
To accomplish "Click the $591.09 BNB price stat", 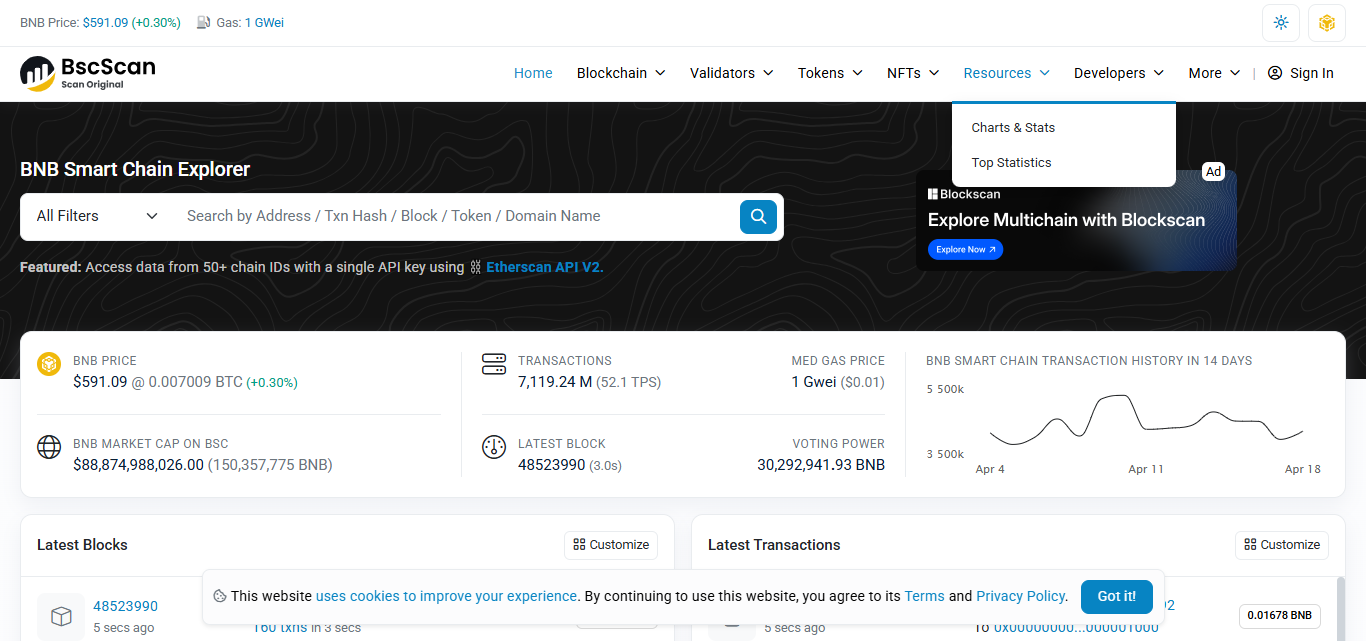I will point(100,382).
